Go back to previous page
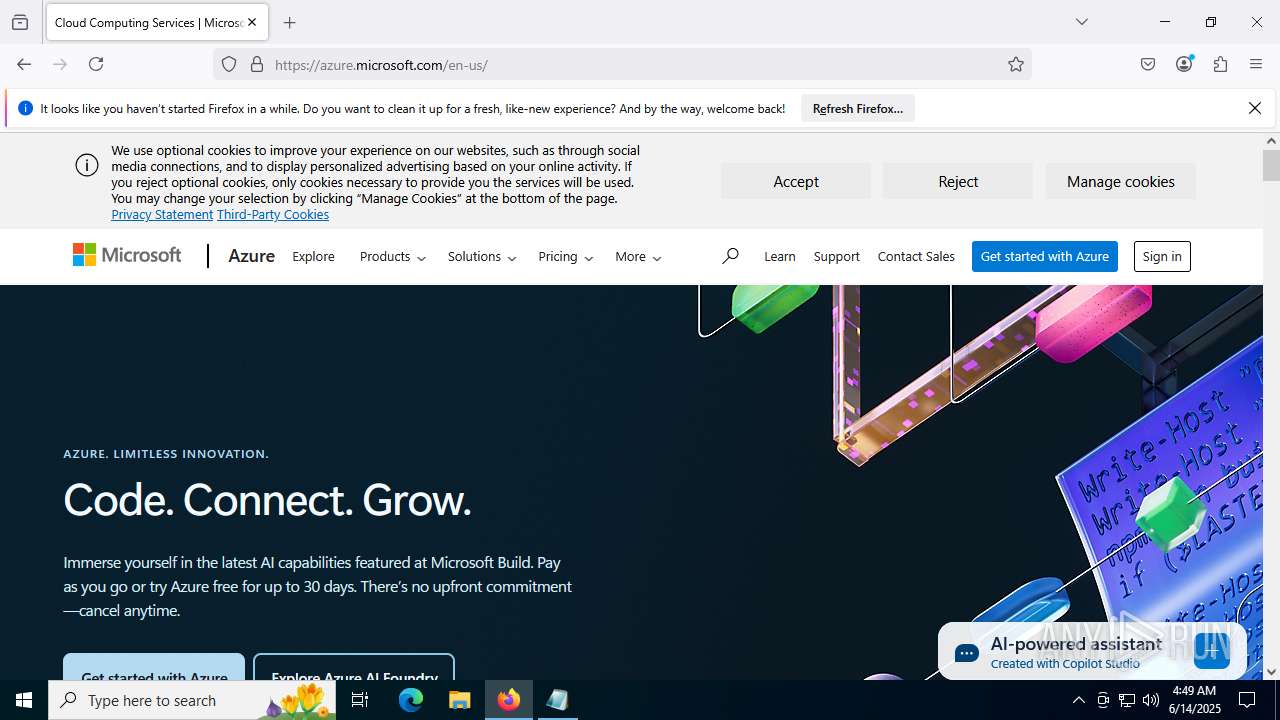The height and width of the screenshot is (720, 1280). click(x=24, y=64)
